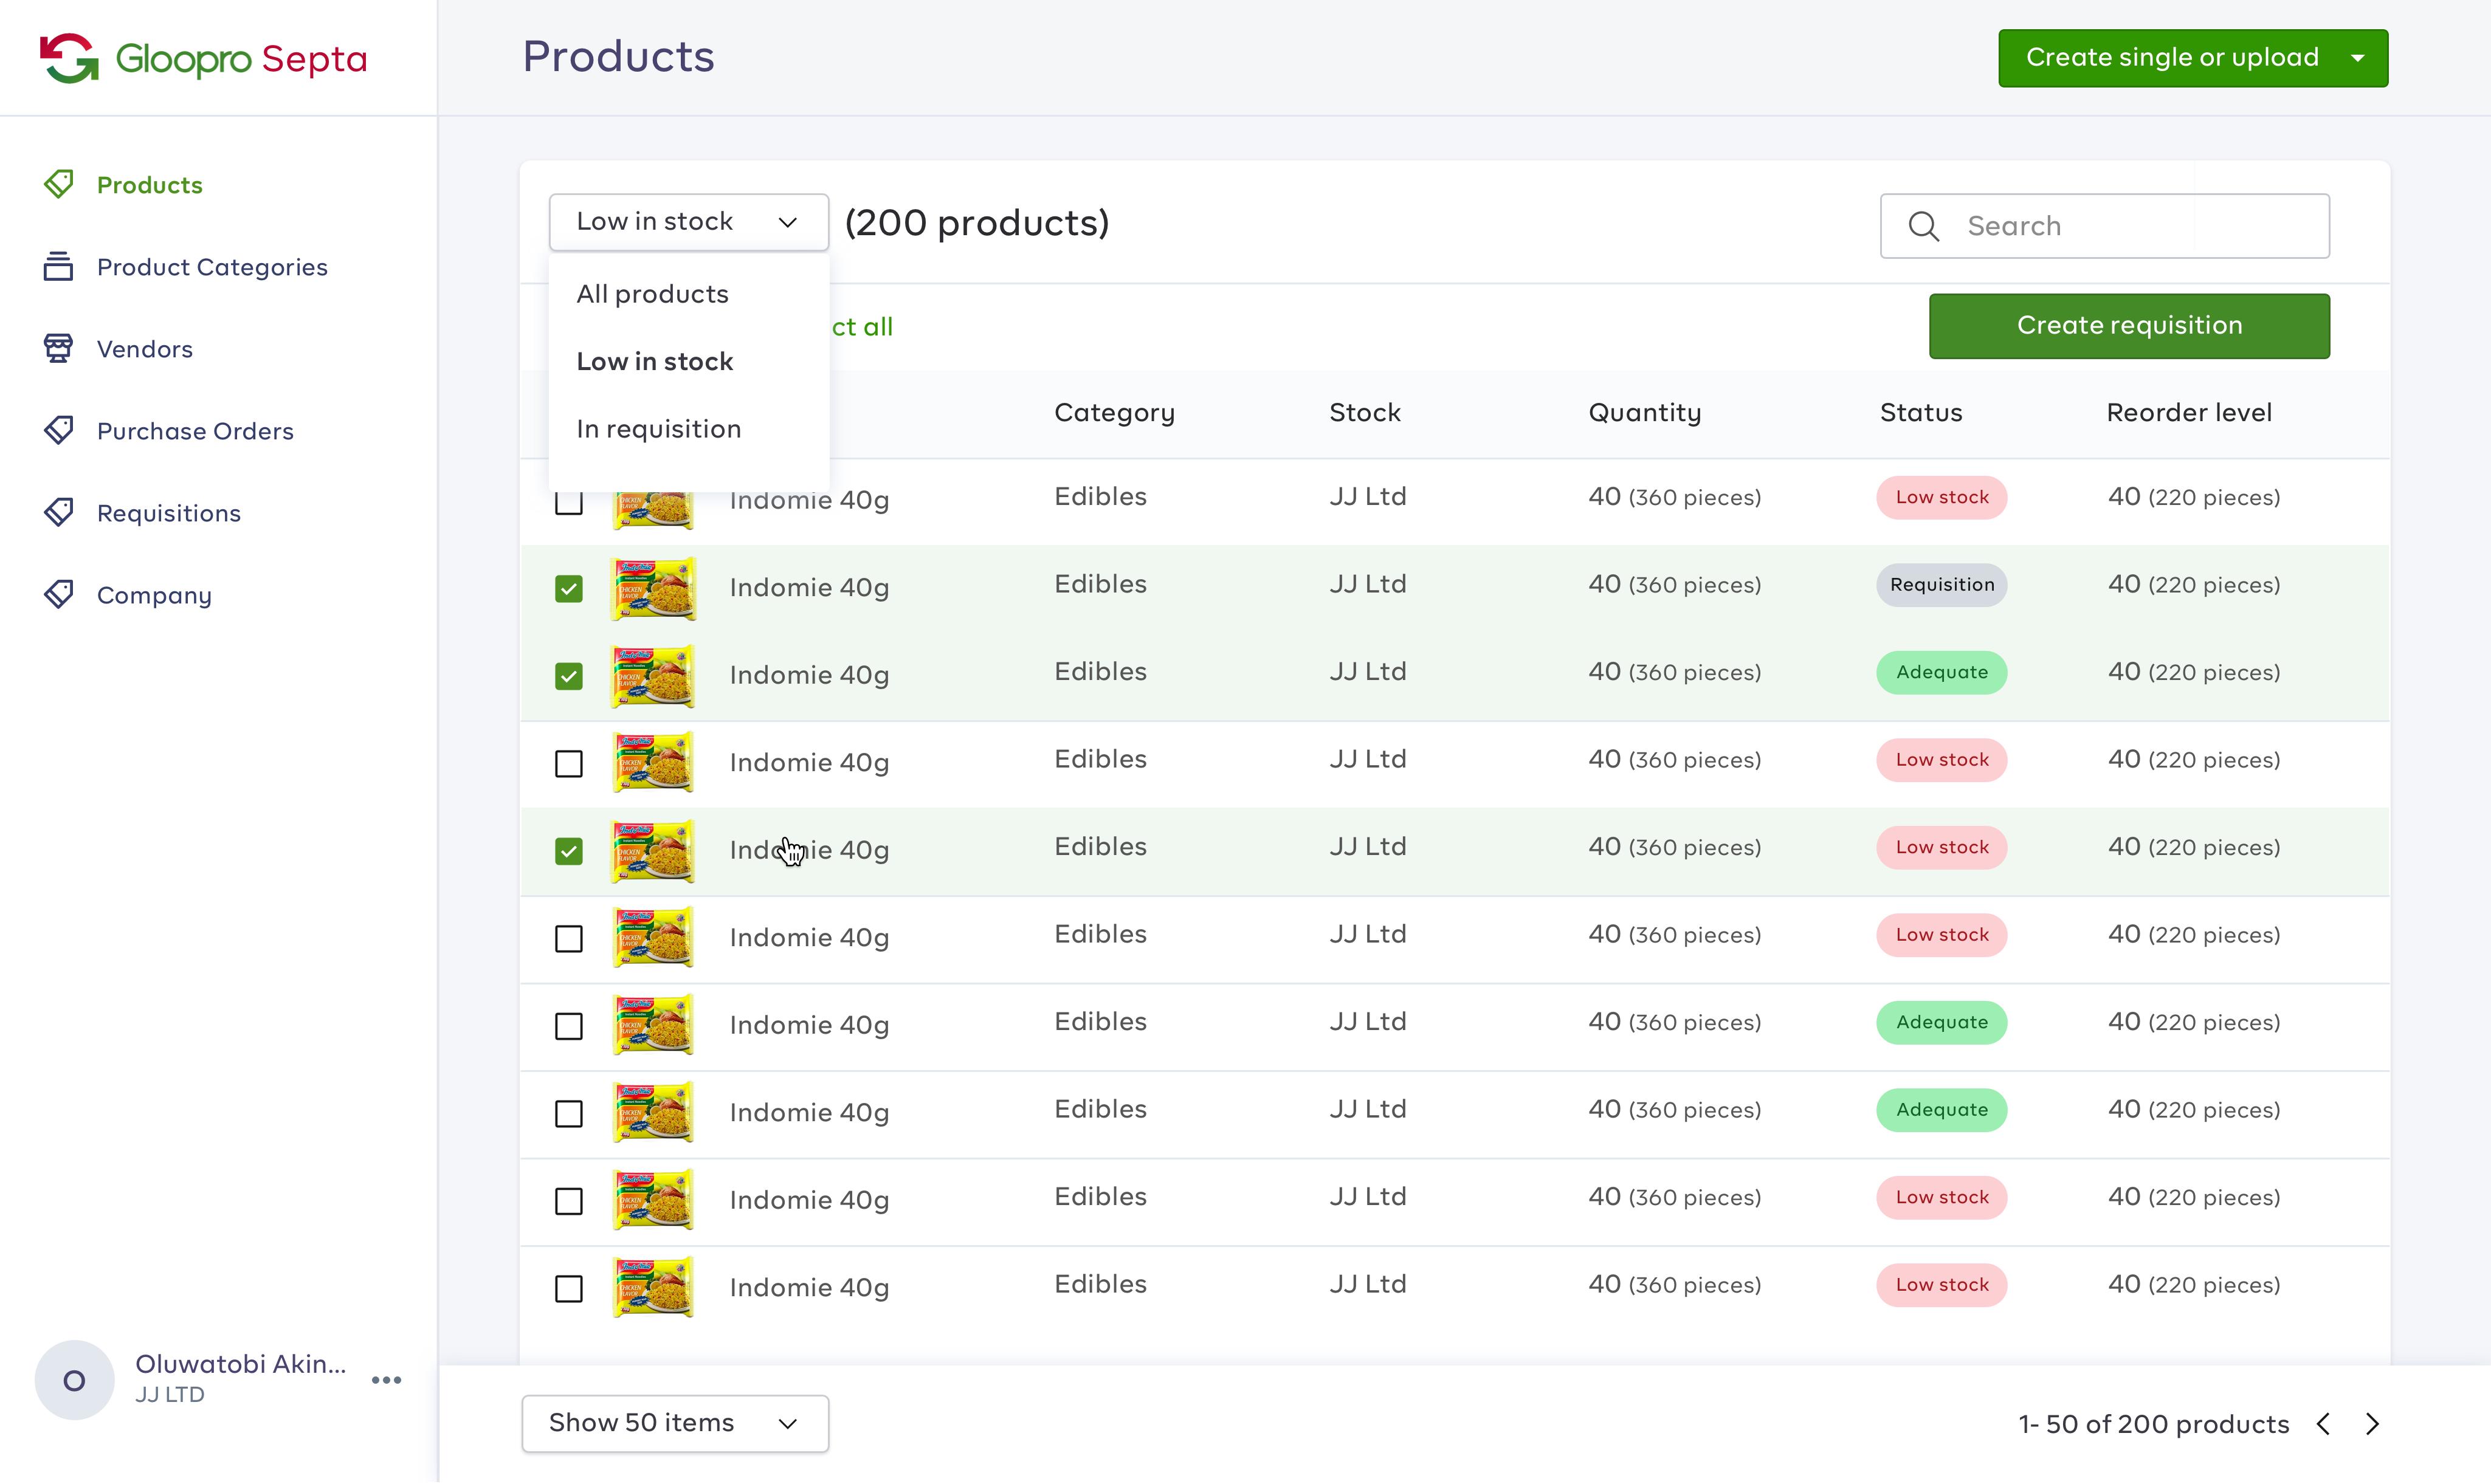The height and width of the screenshot is (1484, 2491).
Task: Click the Gloopro Septa logo icon
Action: 69,58
